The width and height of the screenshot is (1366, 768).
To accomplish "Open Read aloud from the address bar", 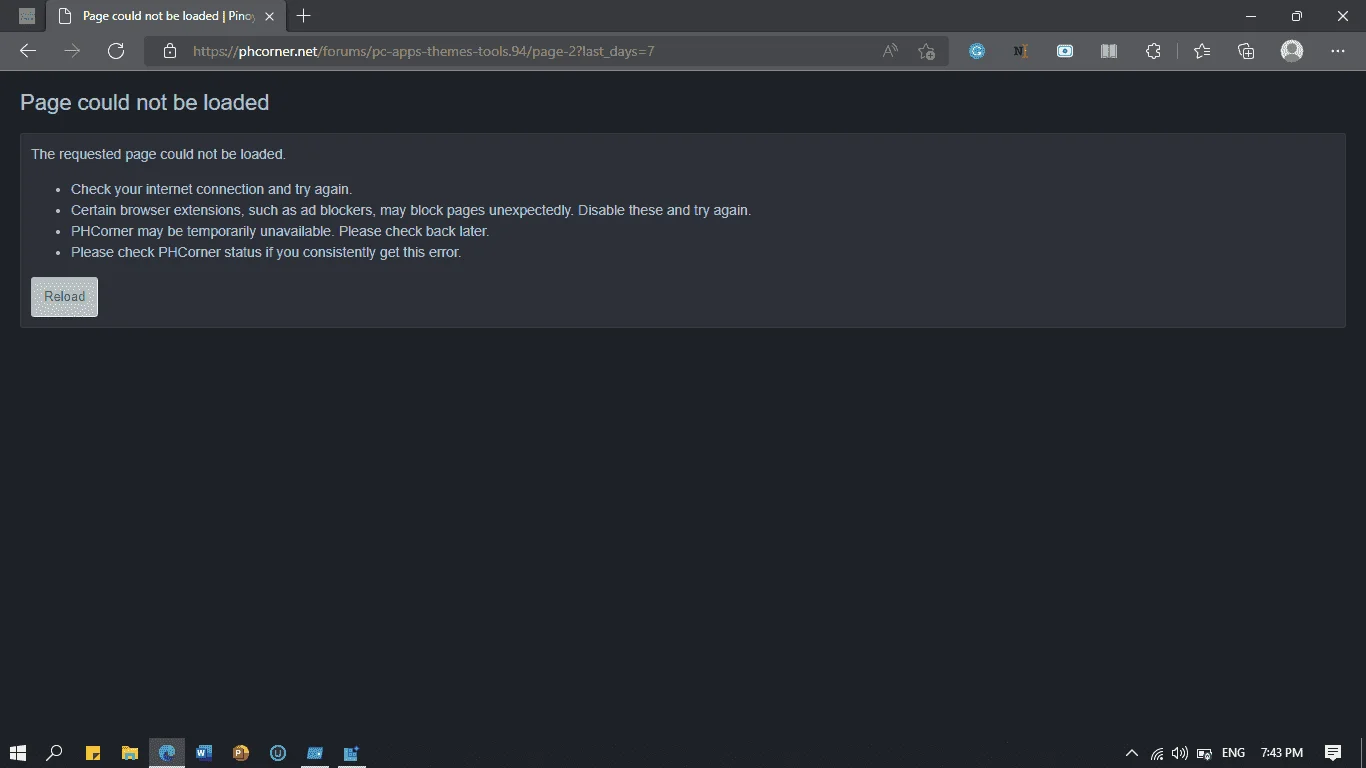I will [x=890, y=51].
